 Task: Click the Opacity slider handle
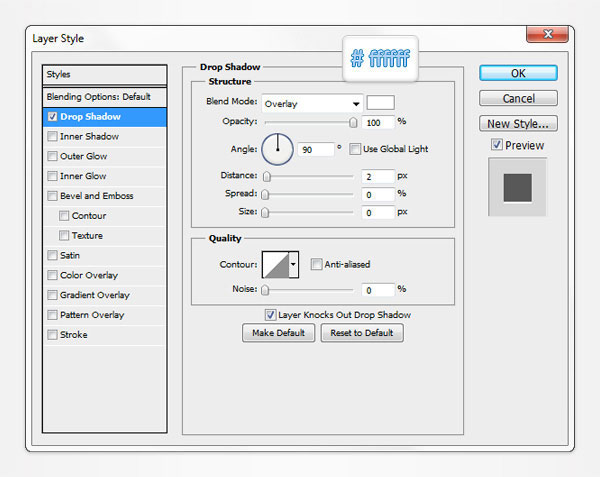coord(353,122)
